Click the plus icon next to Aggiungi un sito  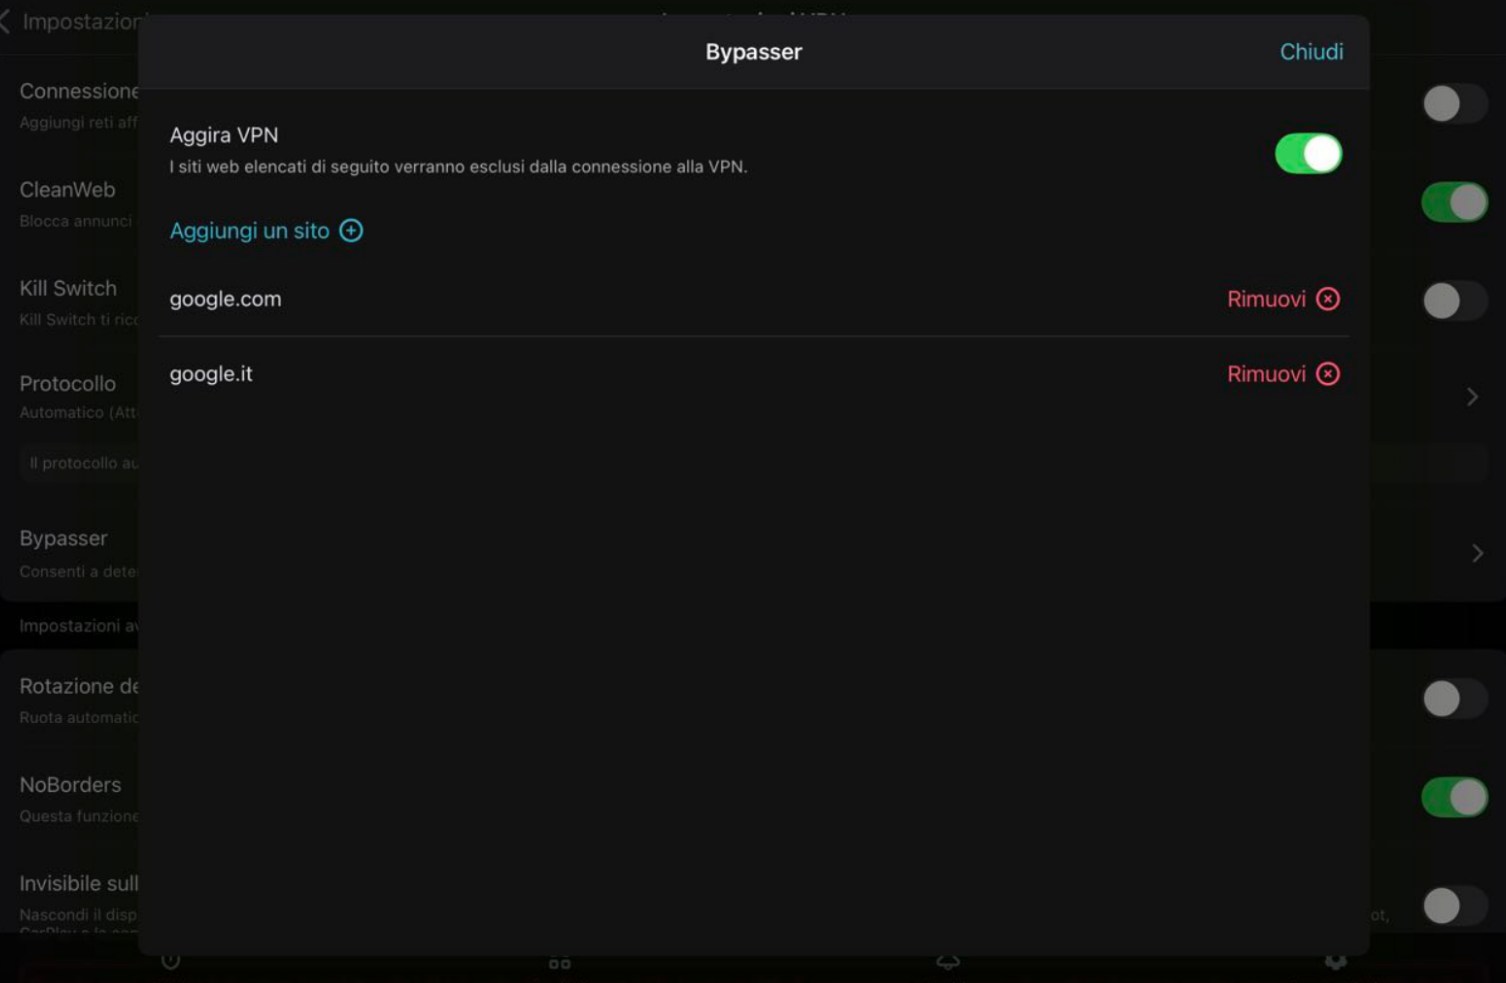point(351,230)
